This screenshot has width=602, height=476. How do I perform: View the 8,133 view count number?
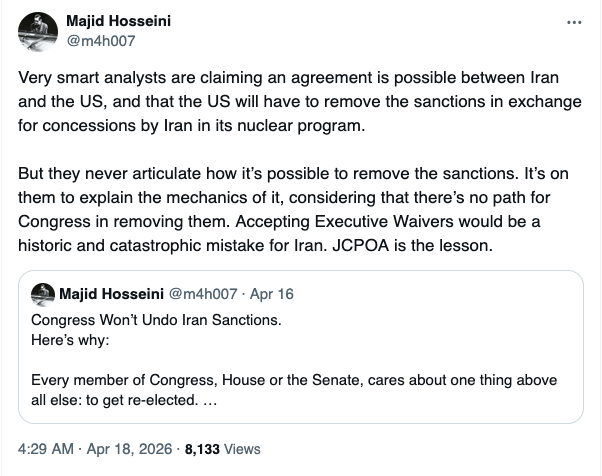tap(200, 449)
